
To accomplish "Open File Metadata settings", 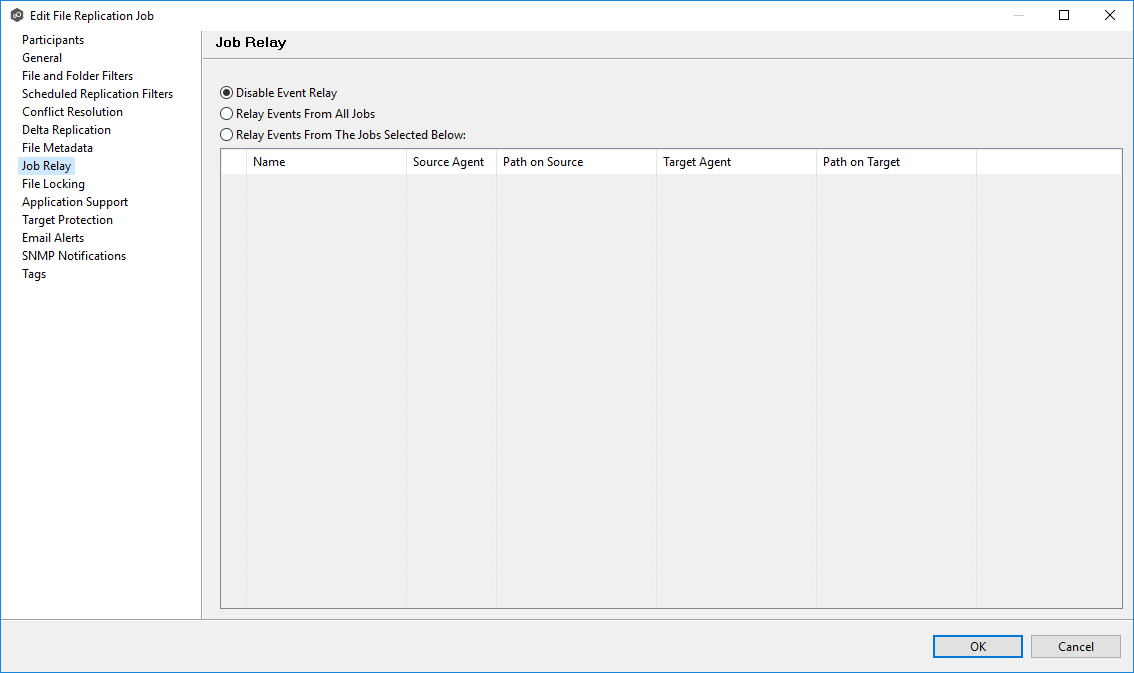I will pyautogui.click(x=57, y=148).
